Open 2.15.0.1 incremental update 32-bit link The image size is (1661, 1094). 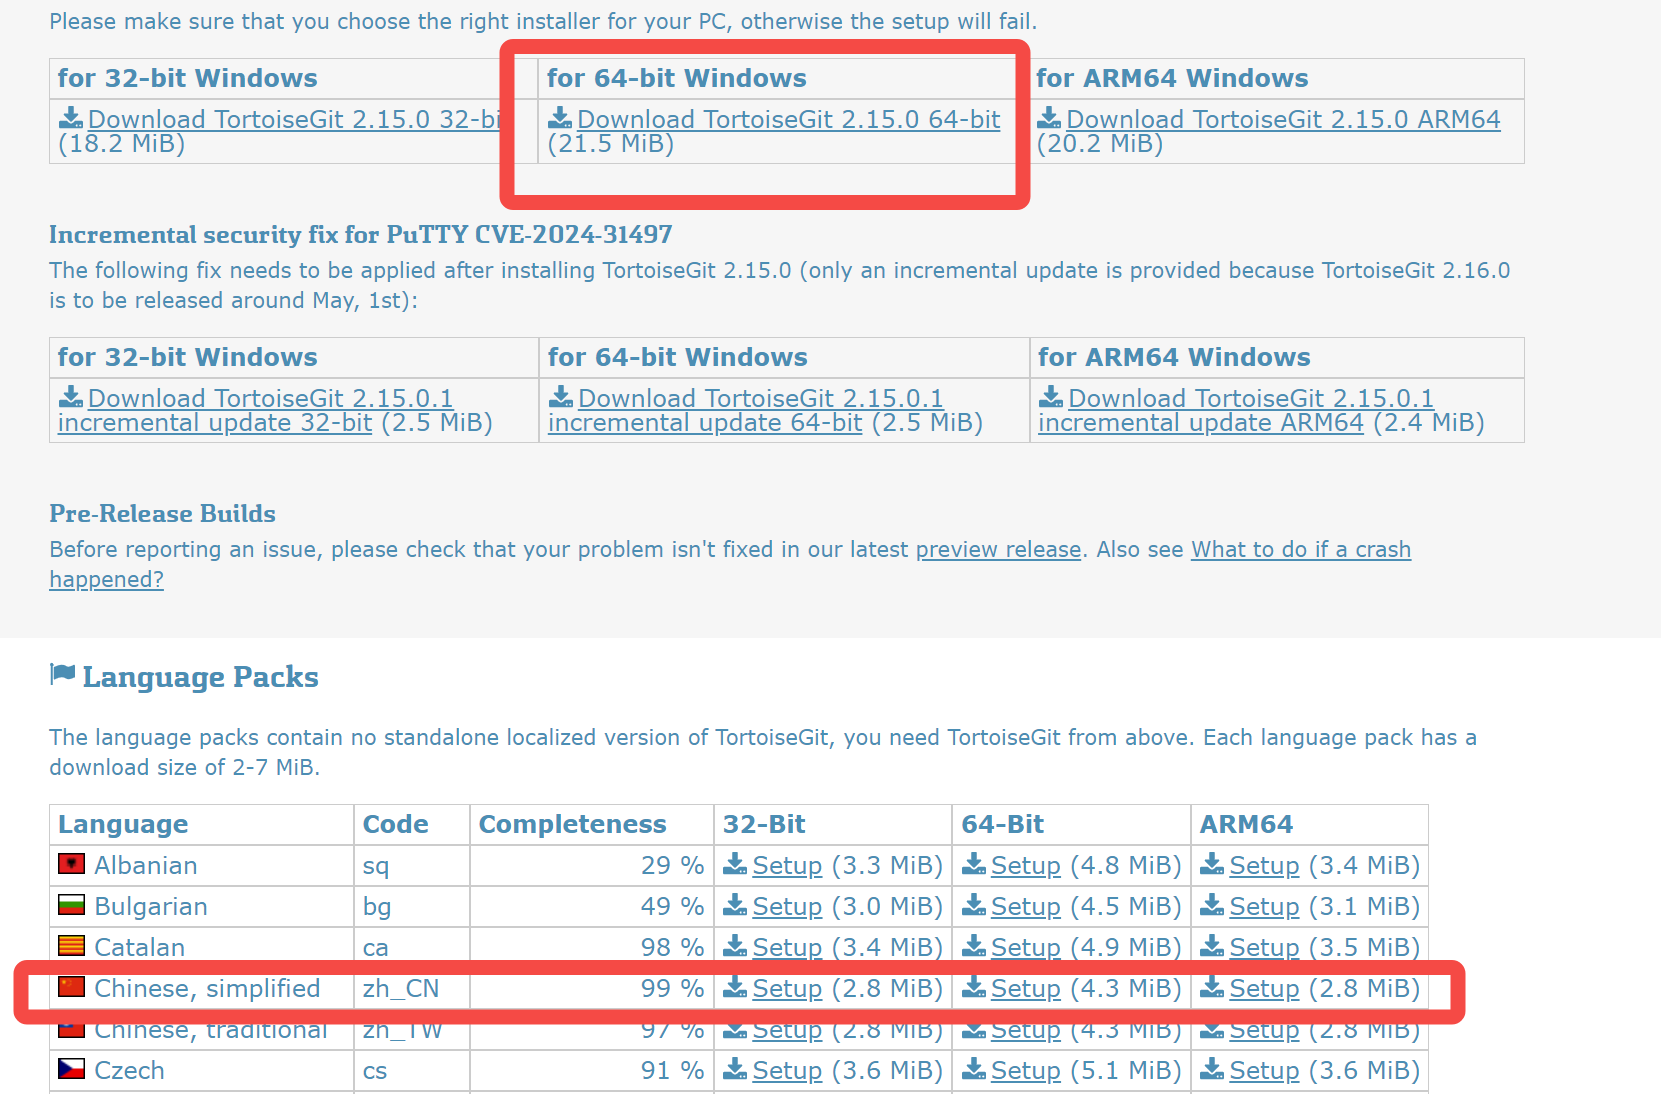point(255,410)
